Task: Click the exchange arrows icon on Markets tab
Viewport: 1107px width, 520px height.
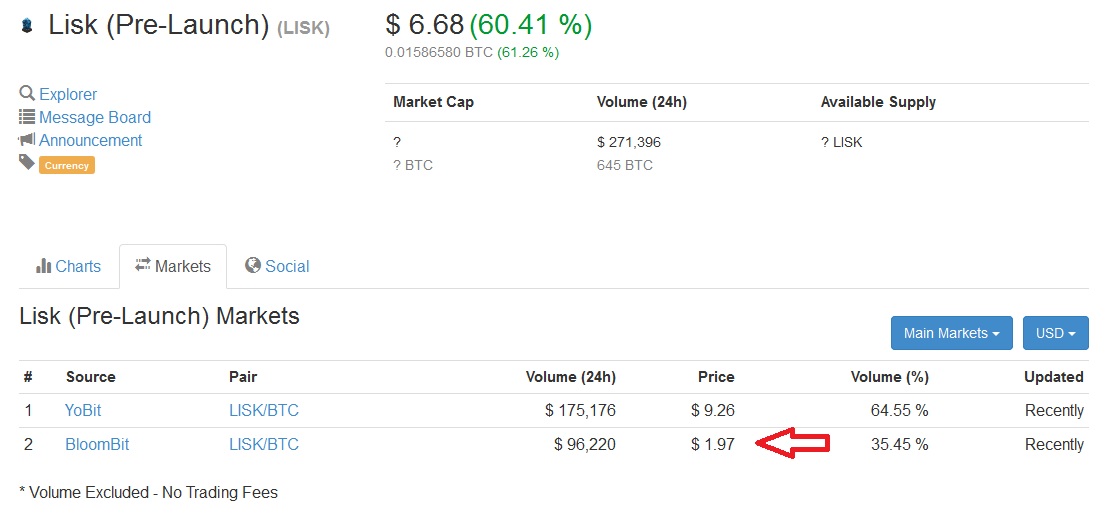Action: click(x=143, y=265)
